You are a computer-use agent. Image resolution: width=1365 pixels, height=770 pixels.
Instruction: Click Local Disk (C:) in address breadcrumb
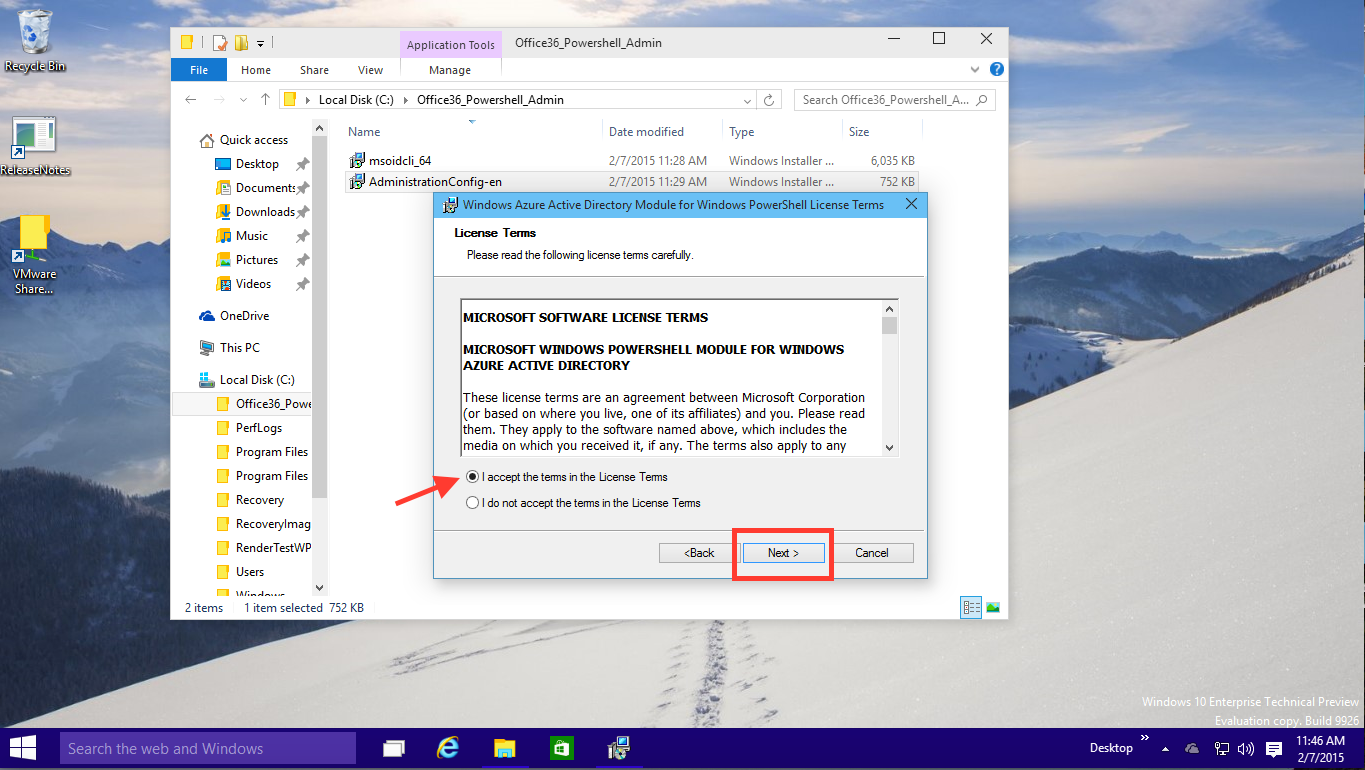coord(356,100)
